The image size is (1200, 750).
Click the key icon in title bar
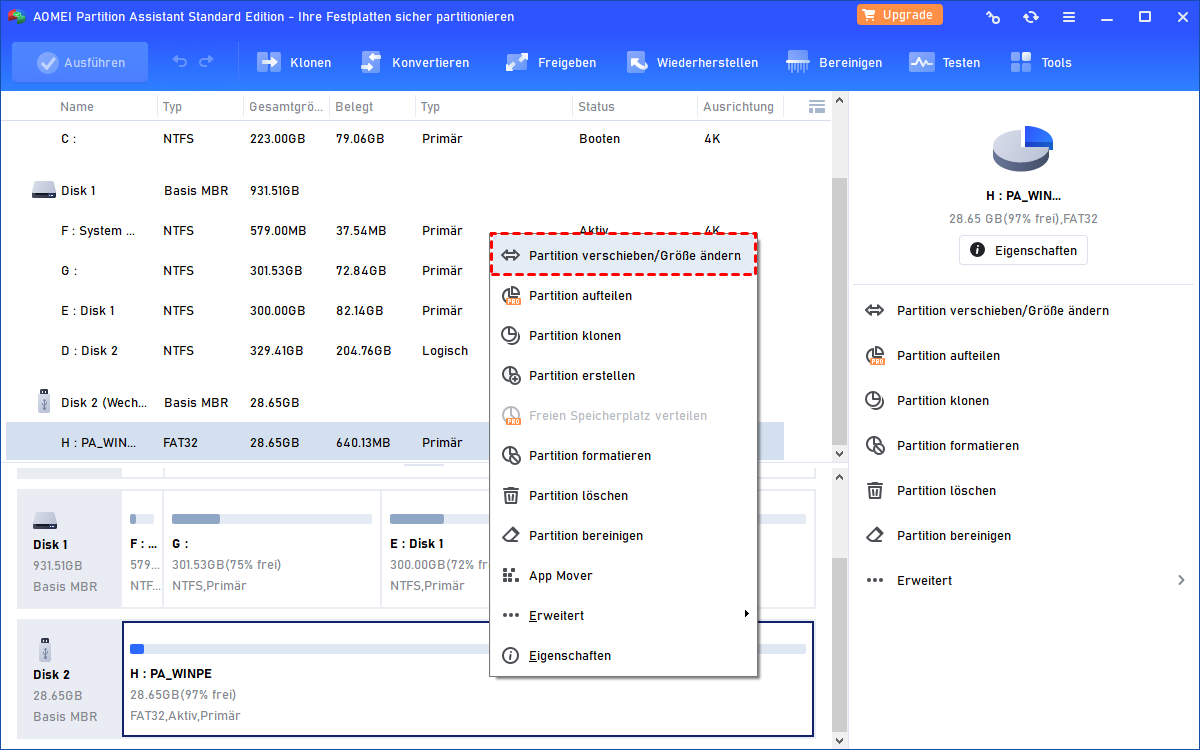pos(993,16)
